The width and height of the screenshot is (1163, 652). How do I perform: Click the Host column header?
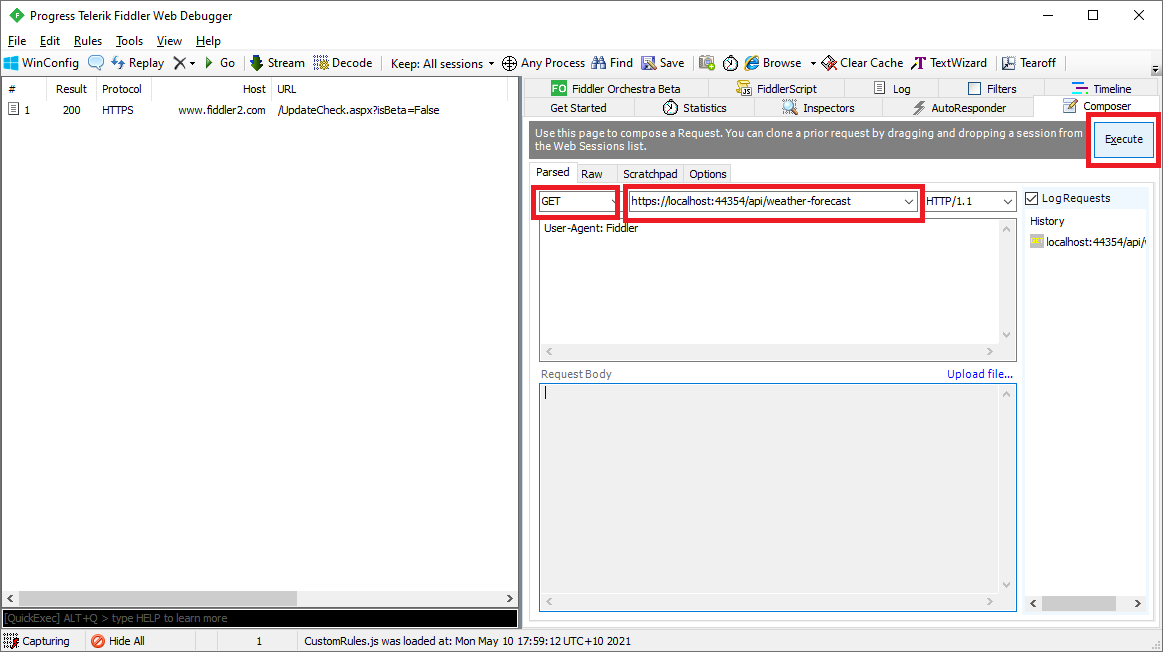211,89
